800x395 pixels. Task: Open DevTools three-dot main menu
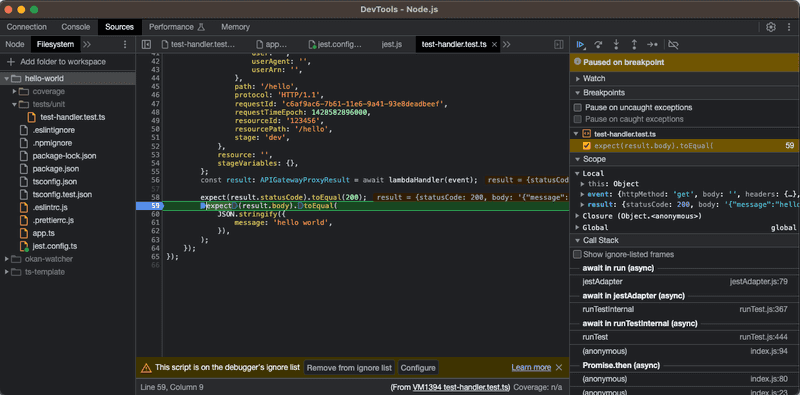(x=788, y=27)
